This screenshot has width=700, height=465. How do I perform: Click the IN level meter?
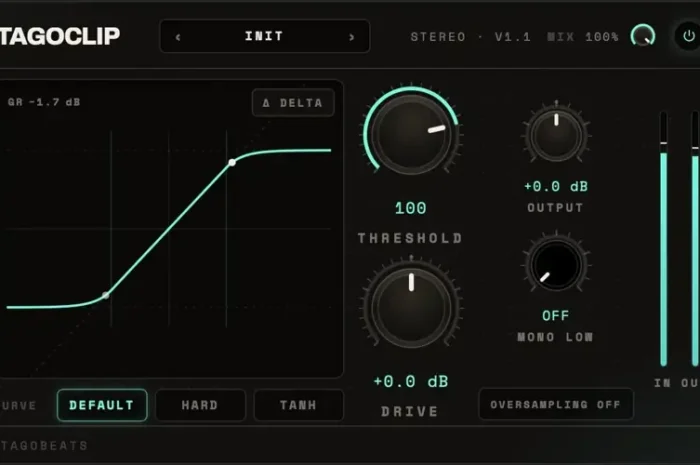pyautogui.click(x=664, y=239)
